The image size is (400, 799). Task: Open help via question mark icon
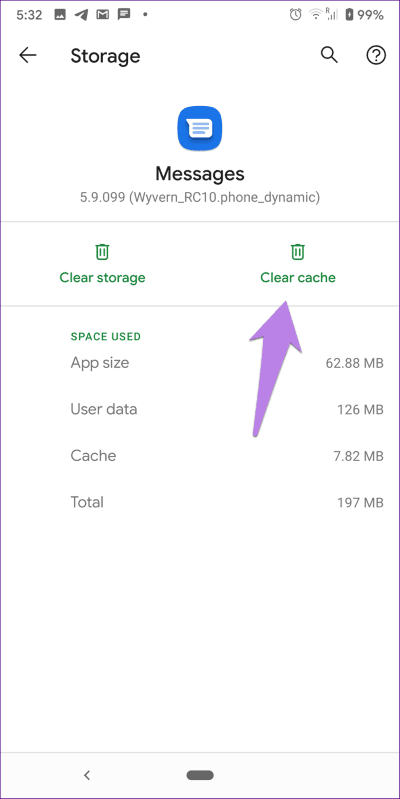point(376,55)
